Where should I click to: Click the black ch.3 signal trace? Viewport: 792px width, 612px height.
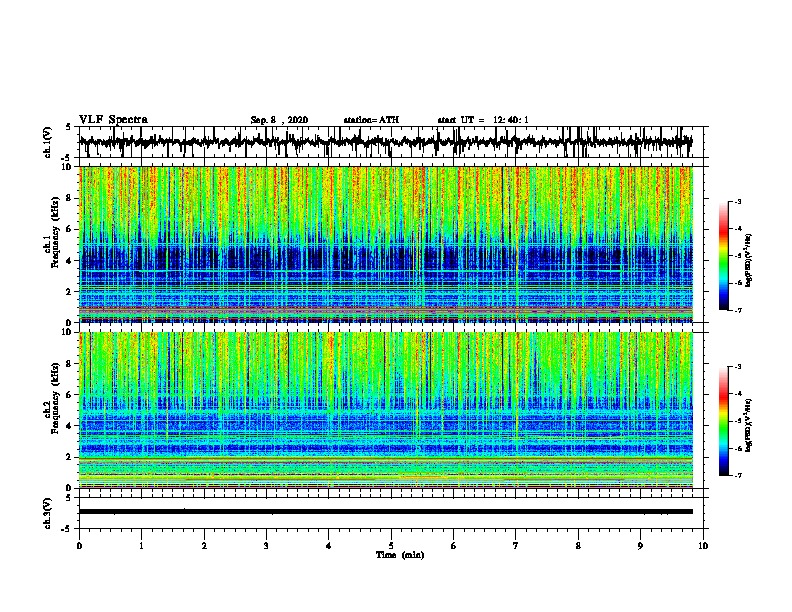click(x=385, y=512)
